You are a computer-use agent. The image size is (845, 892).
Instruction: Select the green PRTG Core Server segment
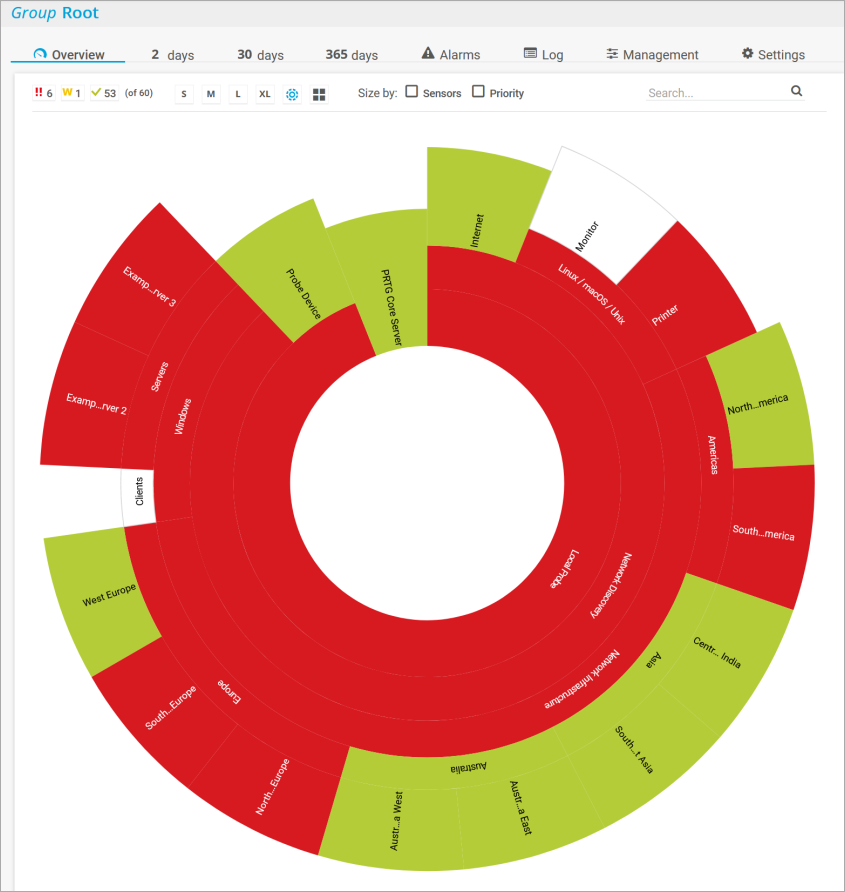tap(378, 280)
